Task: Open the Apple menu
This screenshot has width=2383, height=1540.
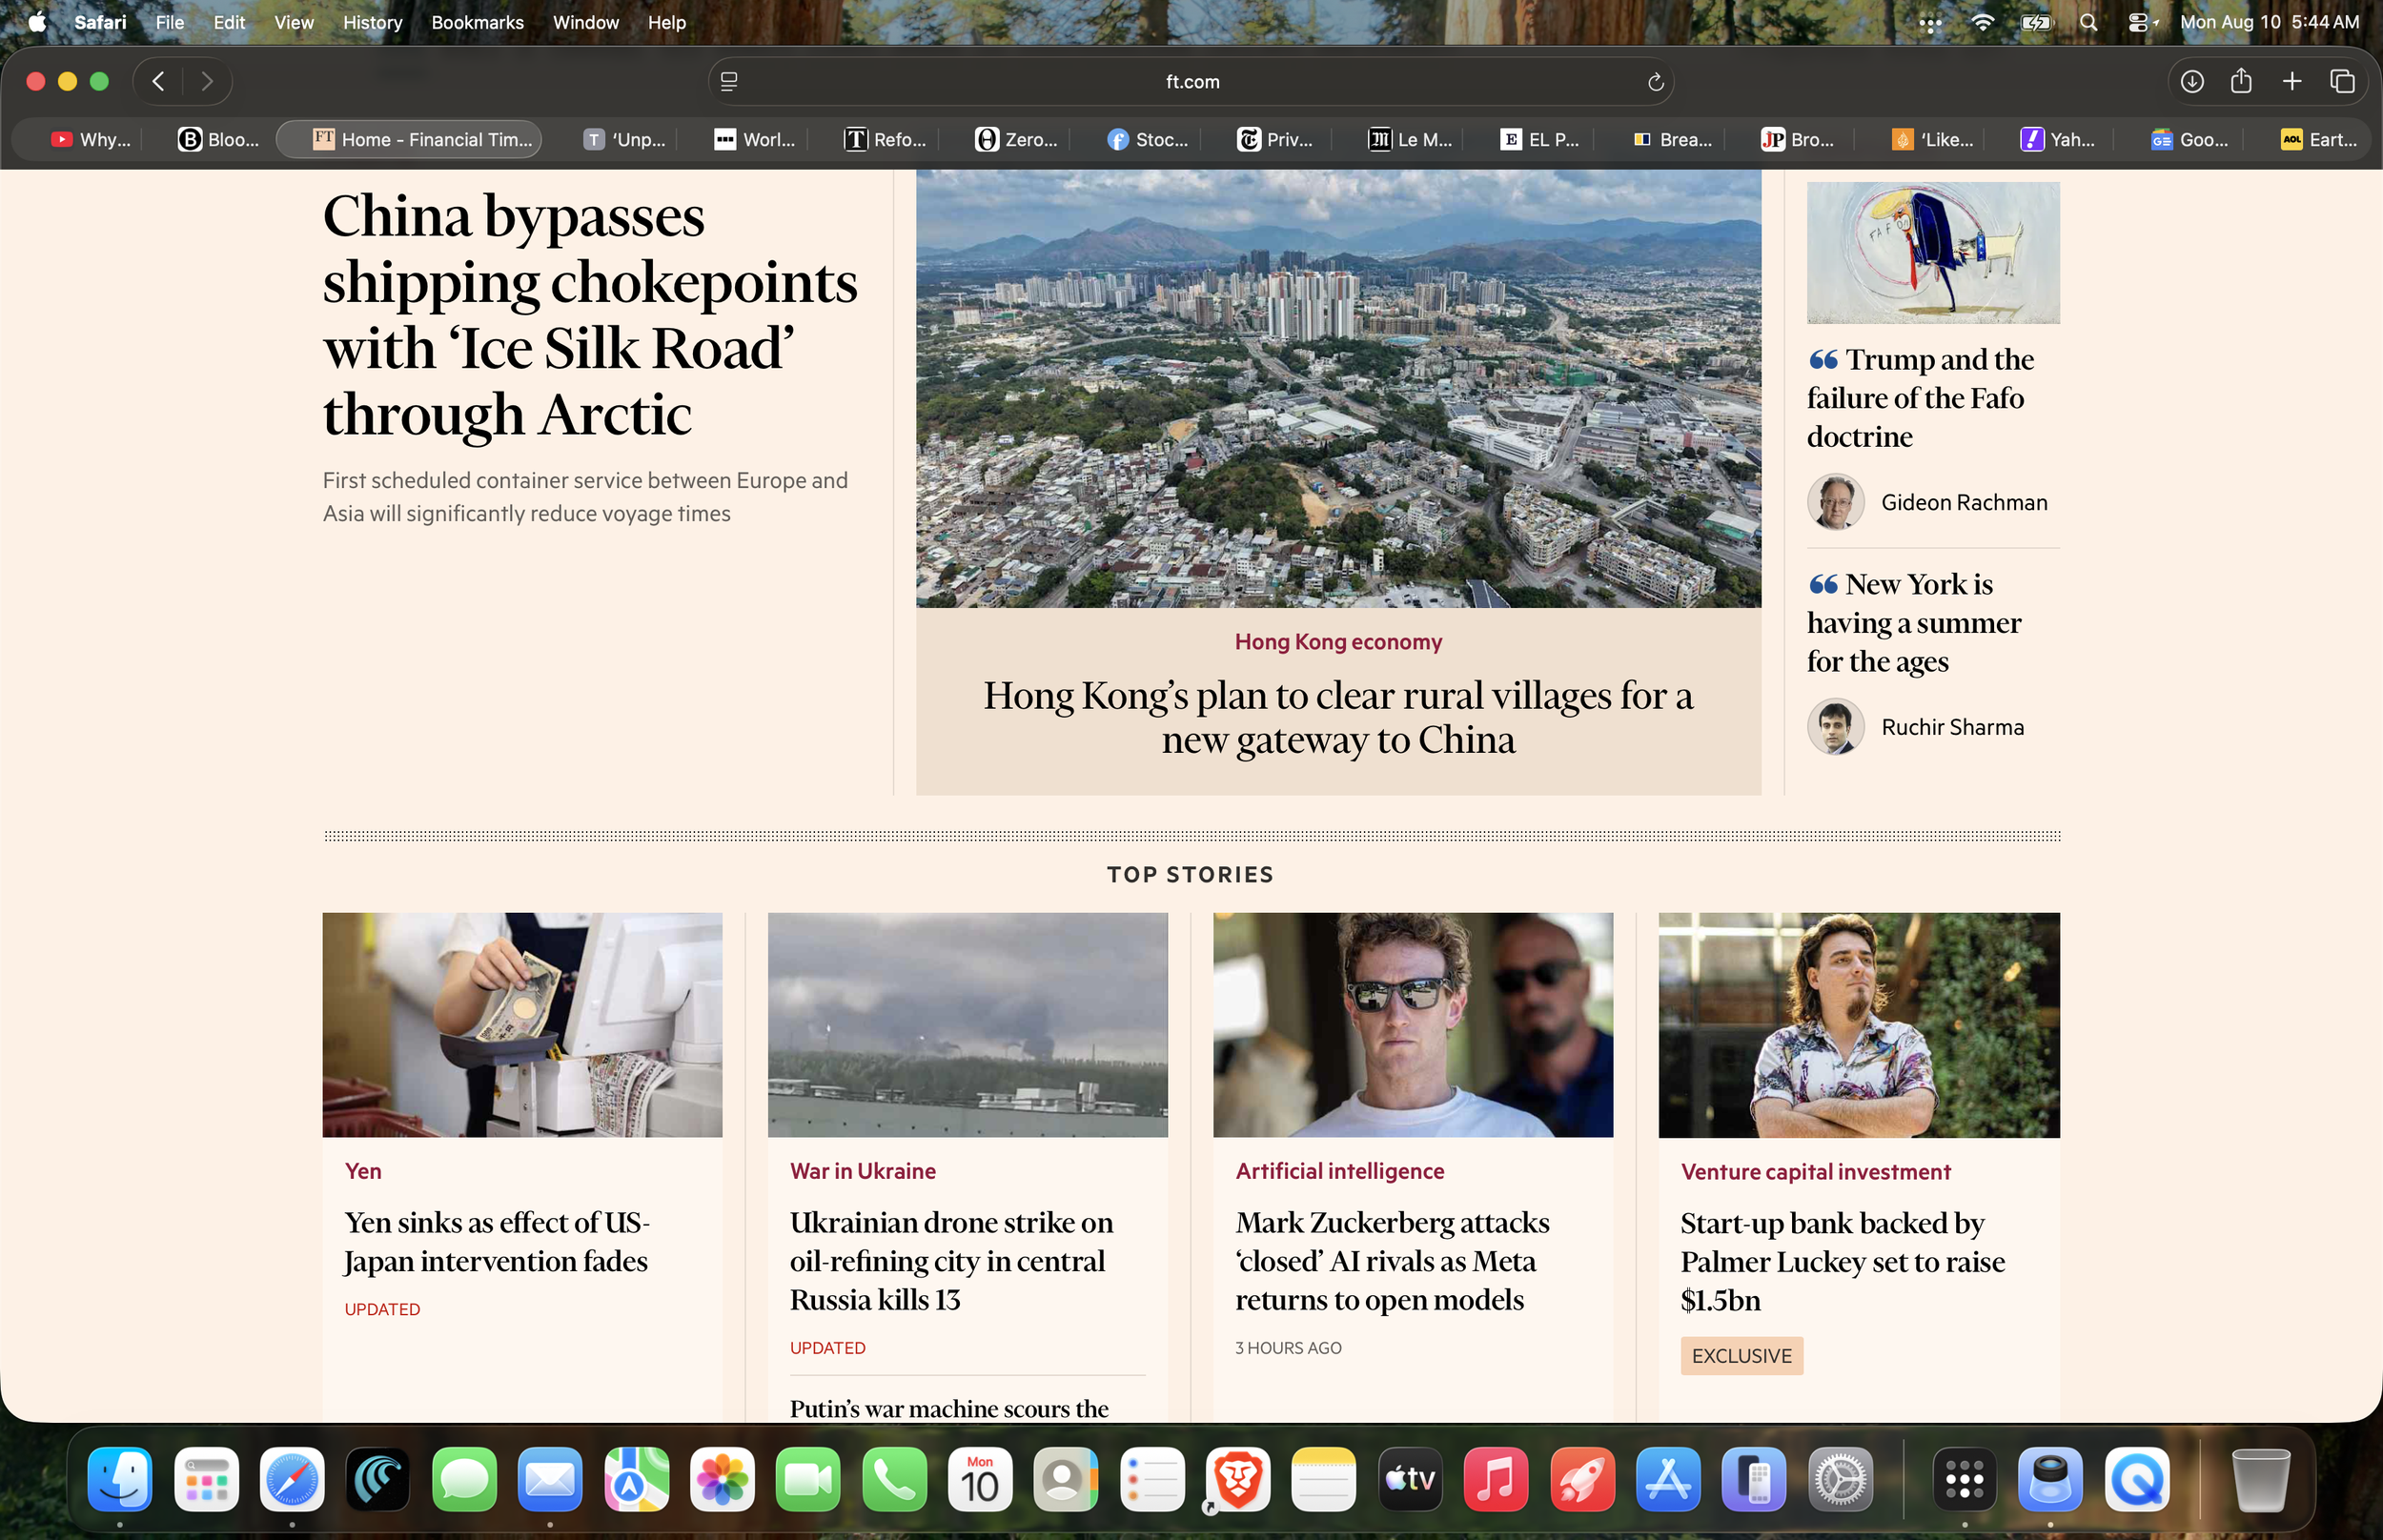Action: pyautogui.click(x=37, y=22)
